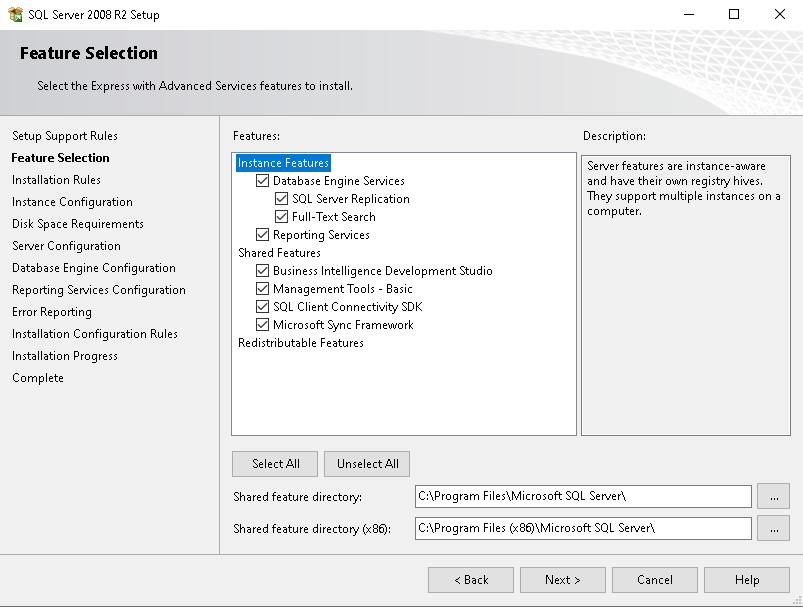
Task: Focus the Shared feature directory path field
Action: [583, 496]
